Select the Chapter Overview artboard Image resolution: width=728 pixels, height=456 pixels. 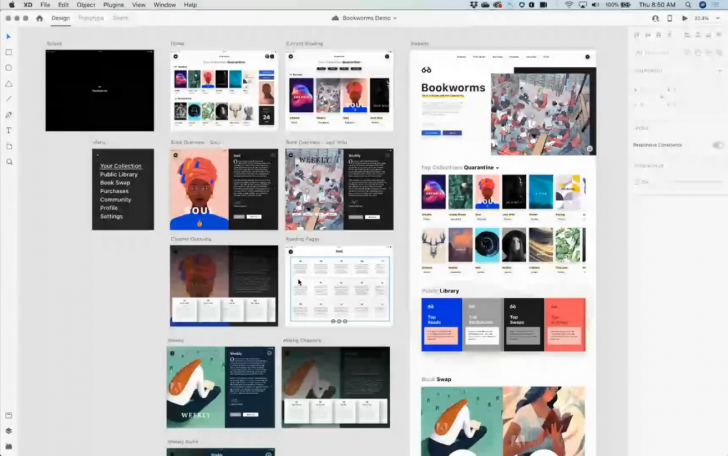tap(224, 286)
